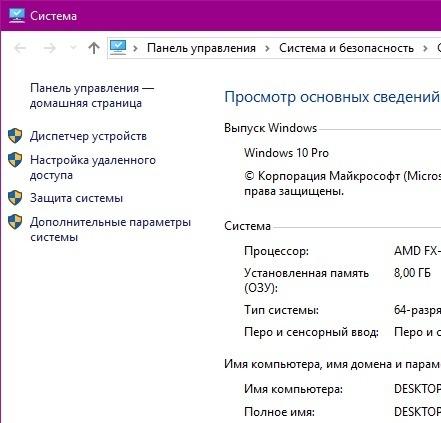Select the DESKTOP value beside Полное имя

(x=417, y=412)
